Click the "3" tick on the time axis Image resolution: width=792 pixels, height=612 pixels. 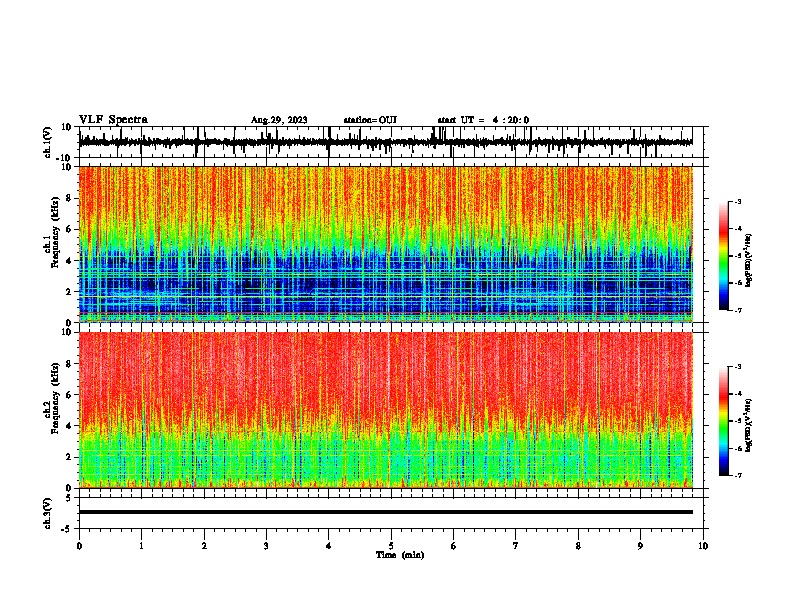[x=266, y=546]
